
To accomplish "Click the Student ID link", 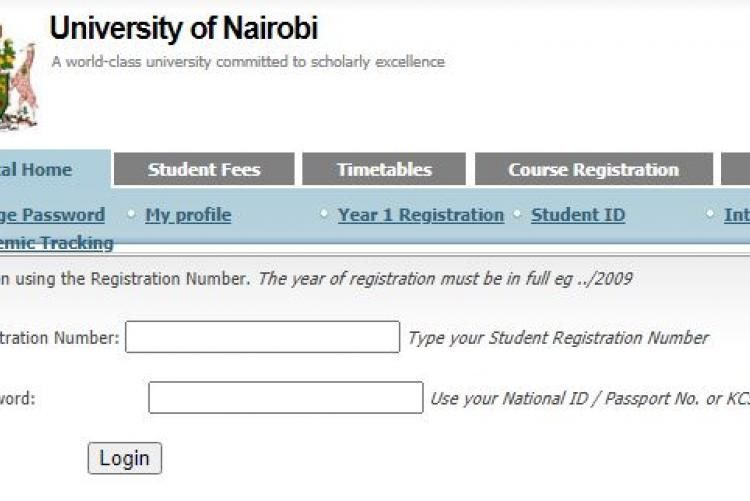I will click(578, 215).
